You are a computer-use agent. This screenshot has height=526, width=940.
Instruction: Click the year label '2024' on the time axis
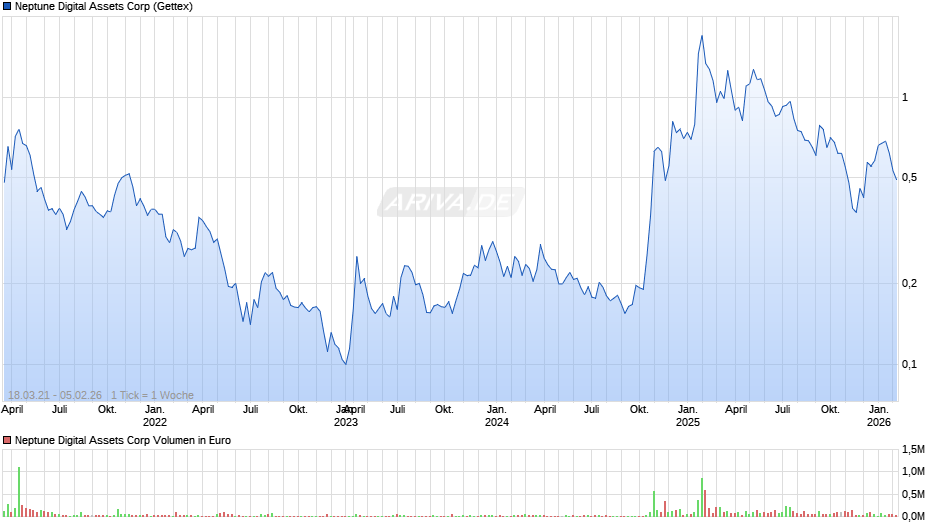pos(496,422)
